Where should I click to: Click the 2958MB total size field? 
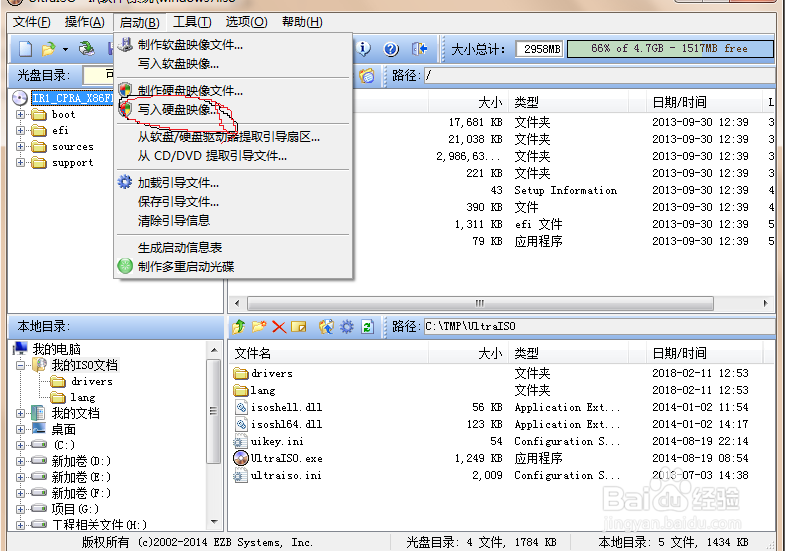pyautogui.click(x=539, y=49)
